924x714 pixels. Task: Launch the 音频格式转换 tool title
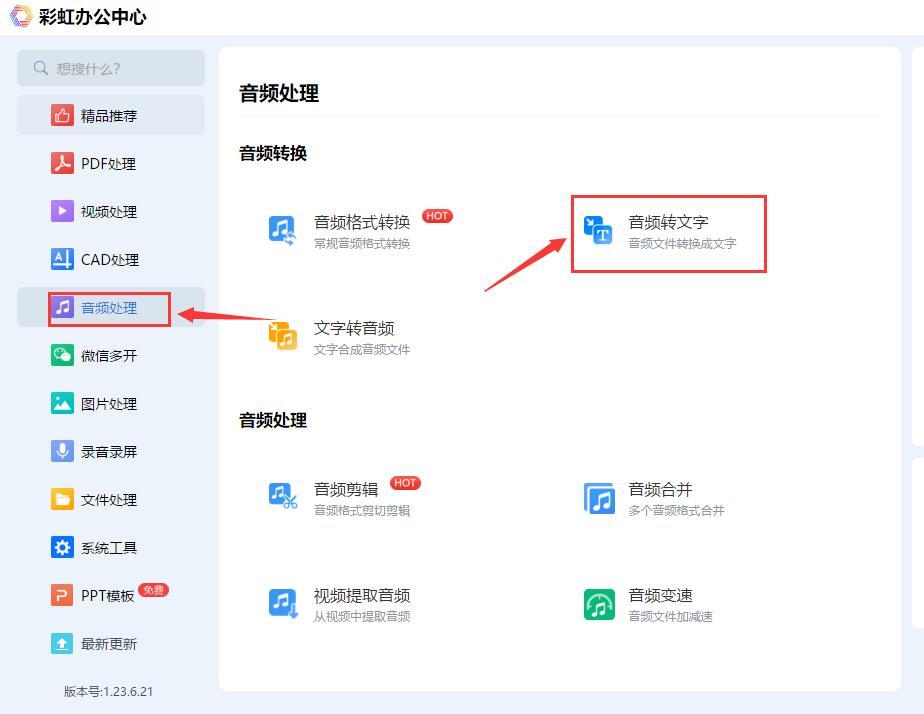tap(362, 222)
